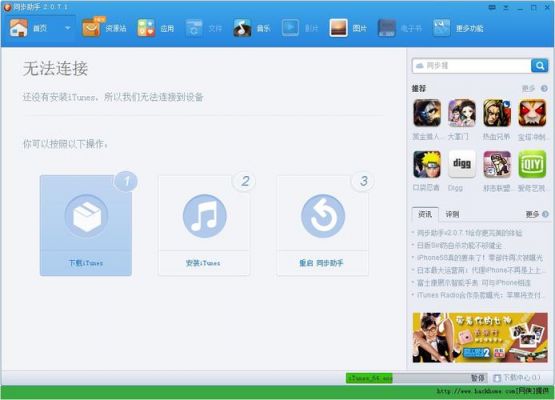Viewport: 555px width, 400px height.
Task: Open news item about 日本最大运营商
Action: [480, 270]
